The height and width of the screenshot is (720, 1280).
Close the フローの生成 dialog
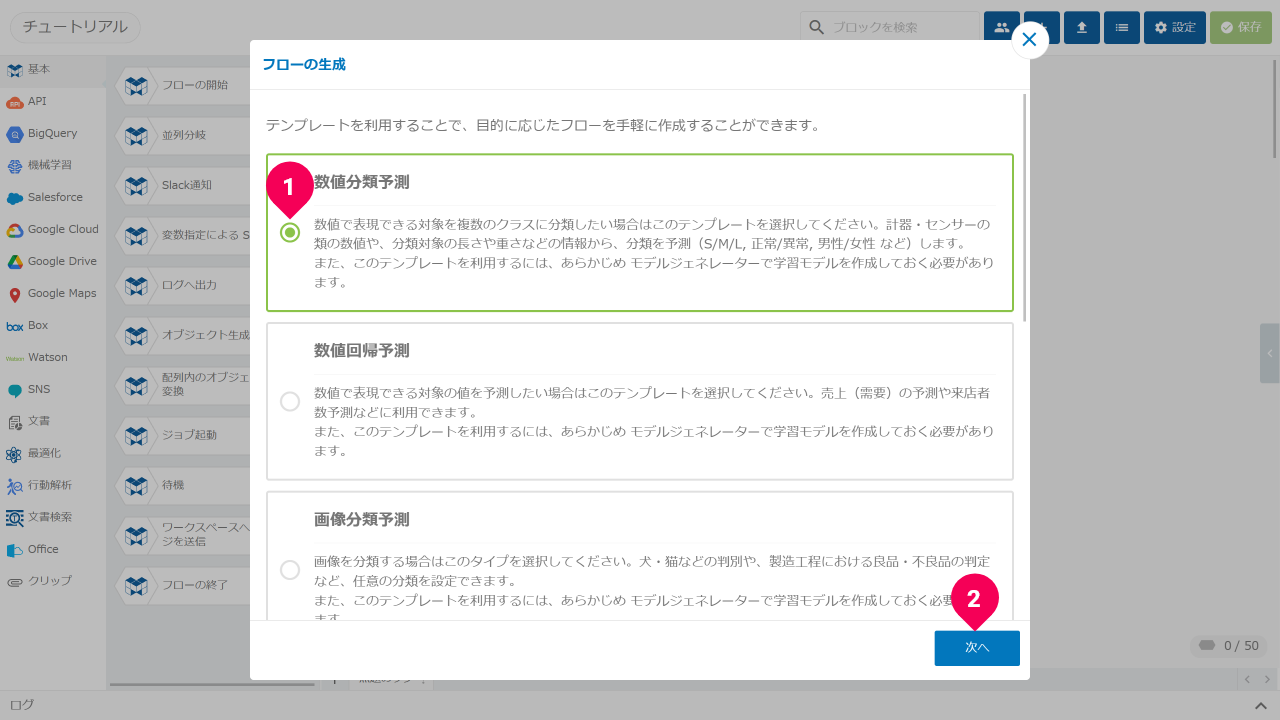pyautogui.click(x=1029, y=40)
